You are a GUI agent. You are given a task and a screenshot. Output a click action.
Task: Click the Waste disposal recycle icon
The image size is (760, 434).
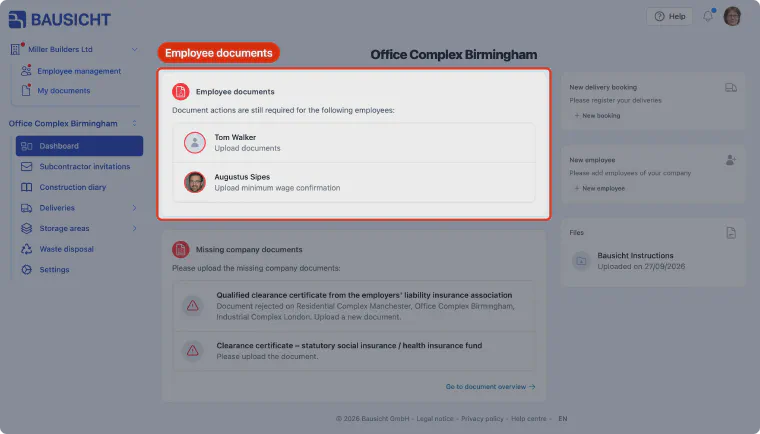pos(27,249)
